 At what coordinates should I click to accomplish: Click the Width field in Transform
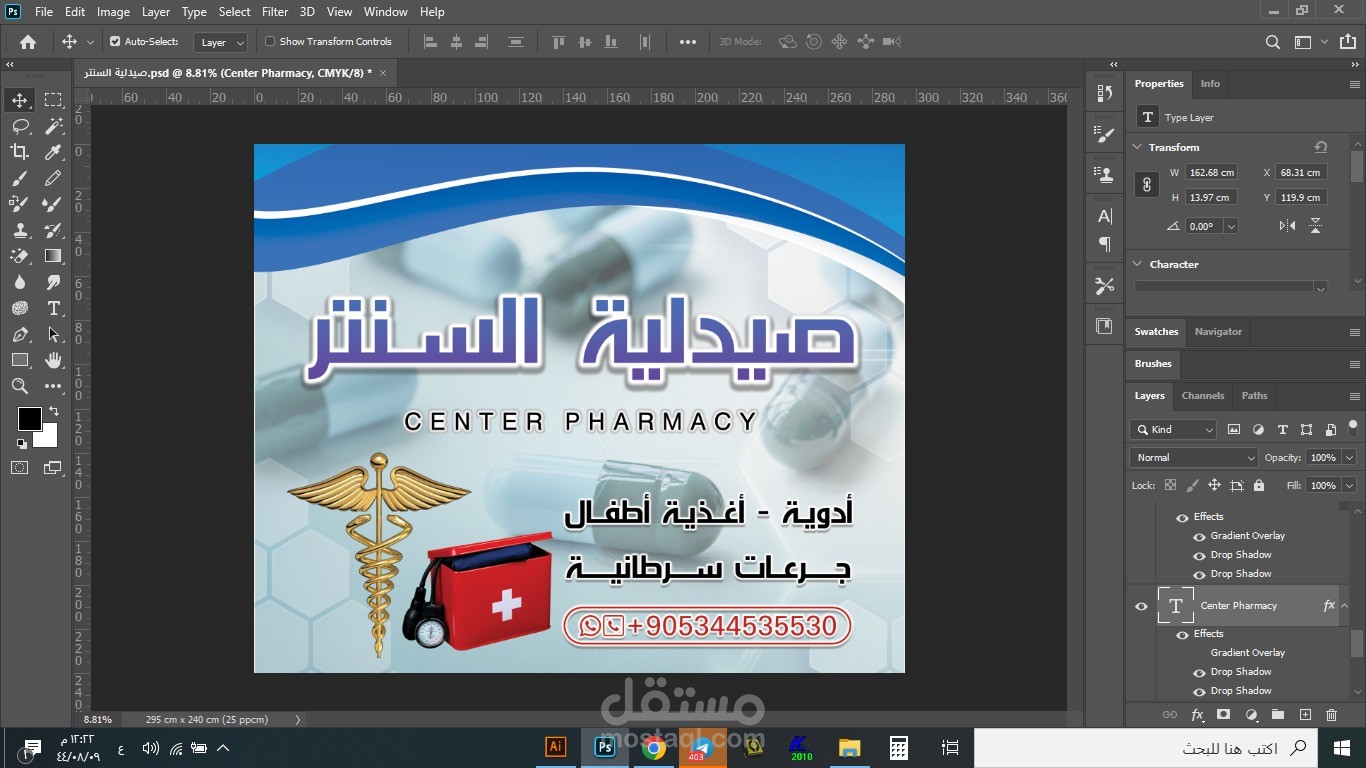click(x=1211, y=173)
